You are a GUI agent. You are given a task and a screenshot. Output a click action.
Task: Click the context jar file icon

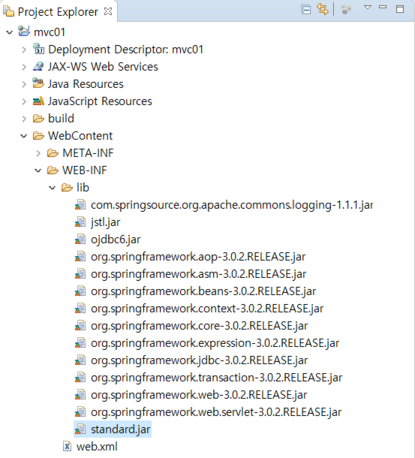click(x=80, y=309)
